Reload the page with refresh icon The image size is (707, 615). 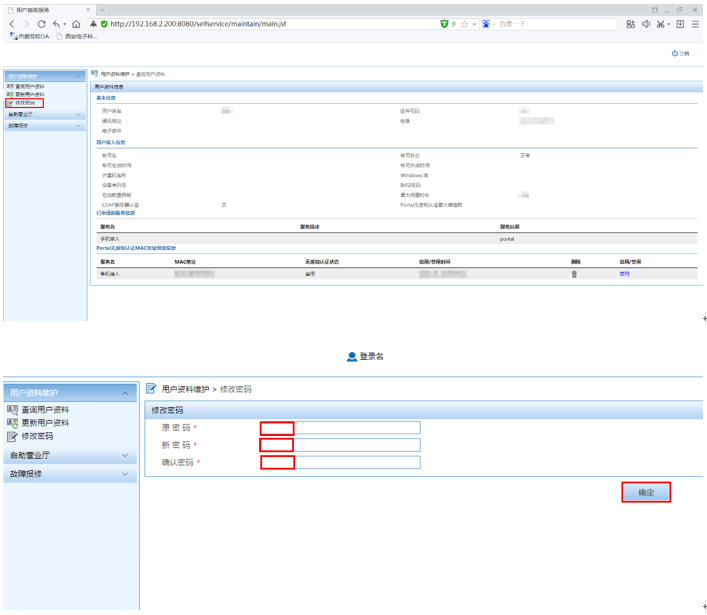(41, 24)
